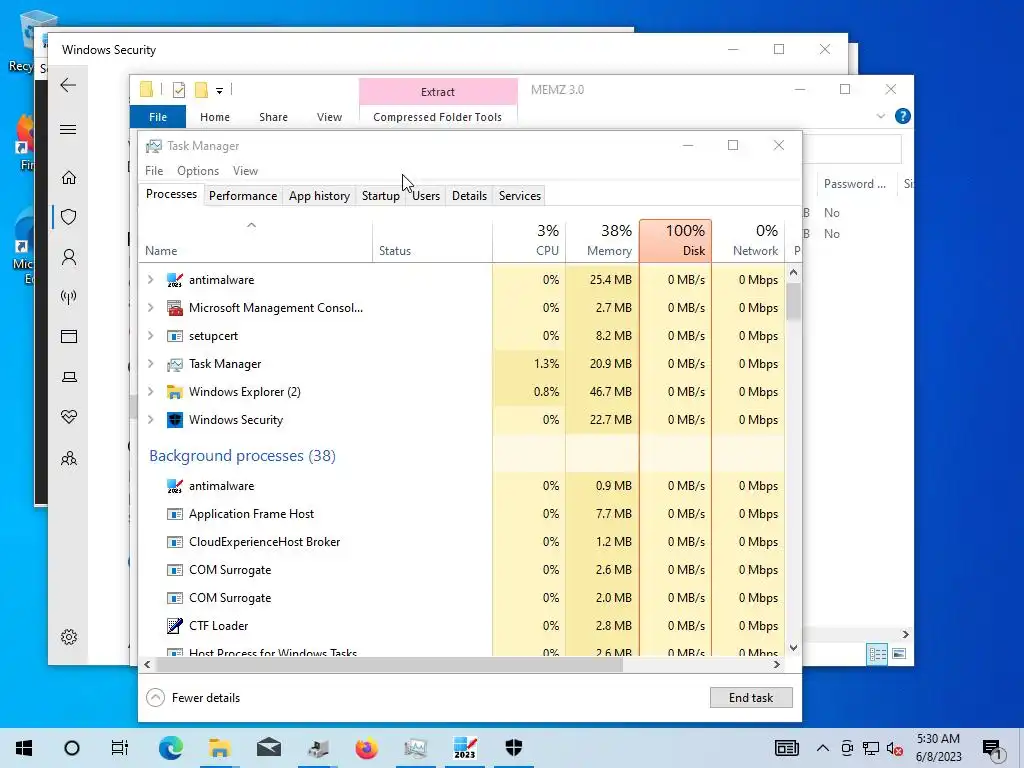Open Device security laptop icon in sidebar
This screenshot has width=1024, height=768.
(69, 377)
